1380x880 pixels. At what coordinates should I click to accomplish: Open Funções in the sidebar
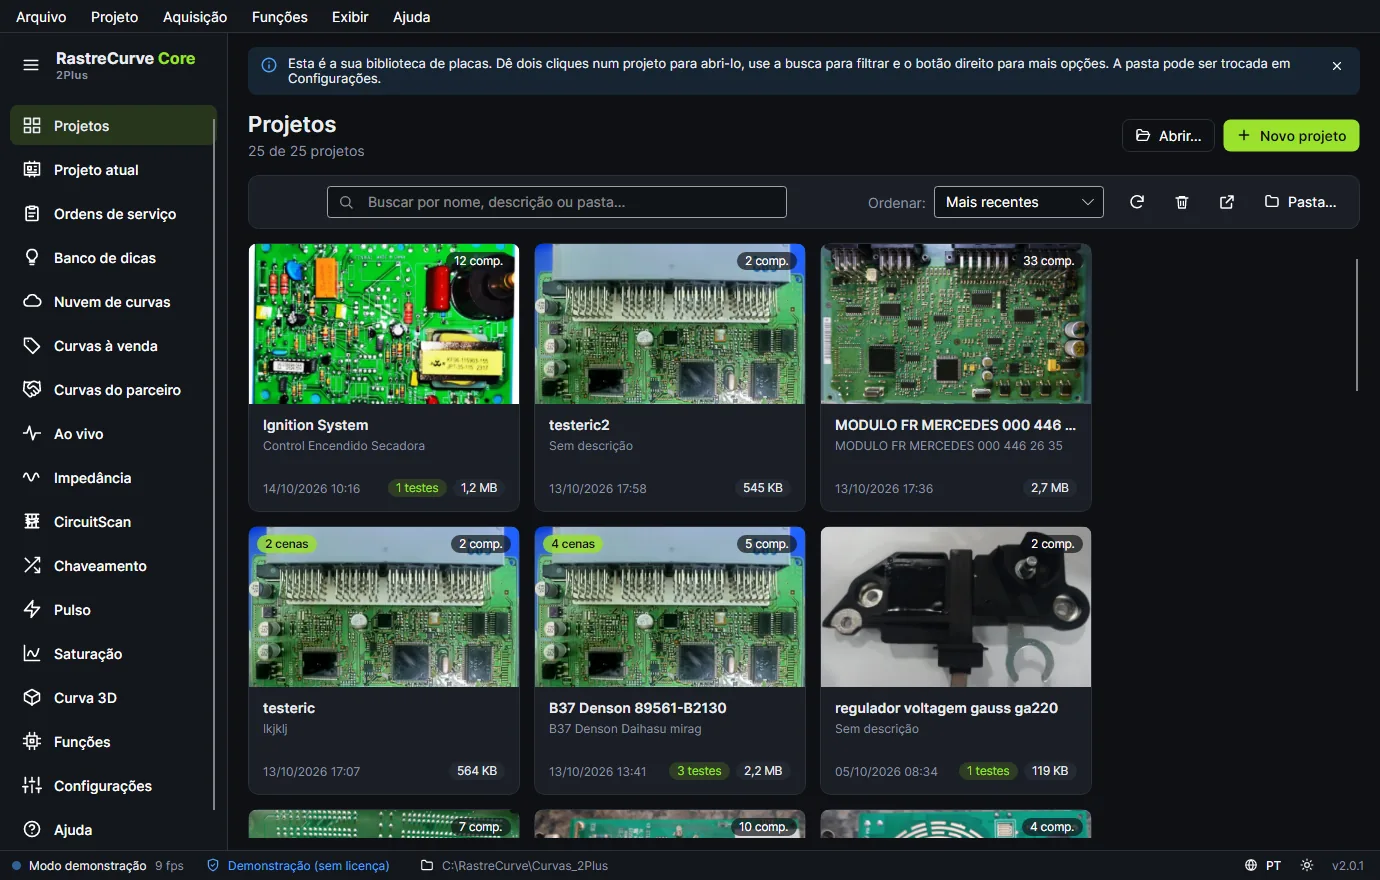pos(113,742)
